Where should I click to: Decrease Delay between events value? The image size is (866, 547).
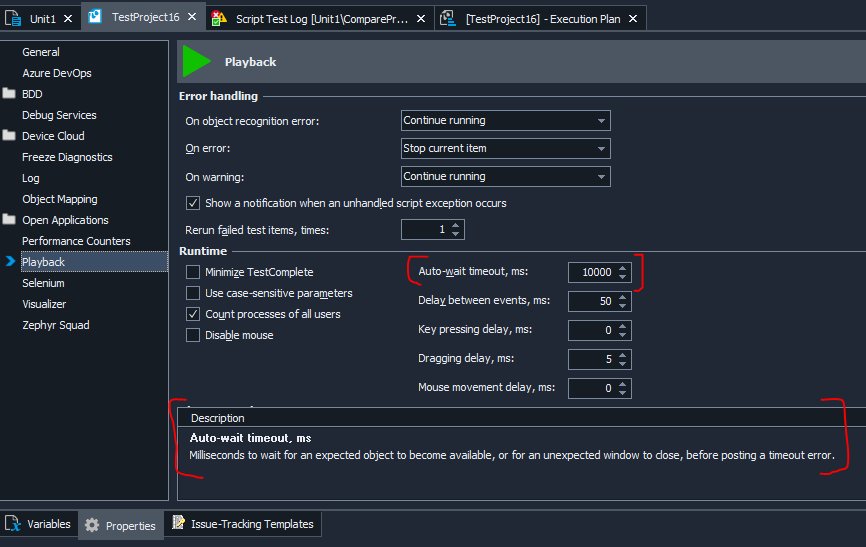622,306
